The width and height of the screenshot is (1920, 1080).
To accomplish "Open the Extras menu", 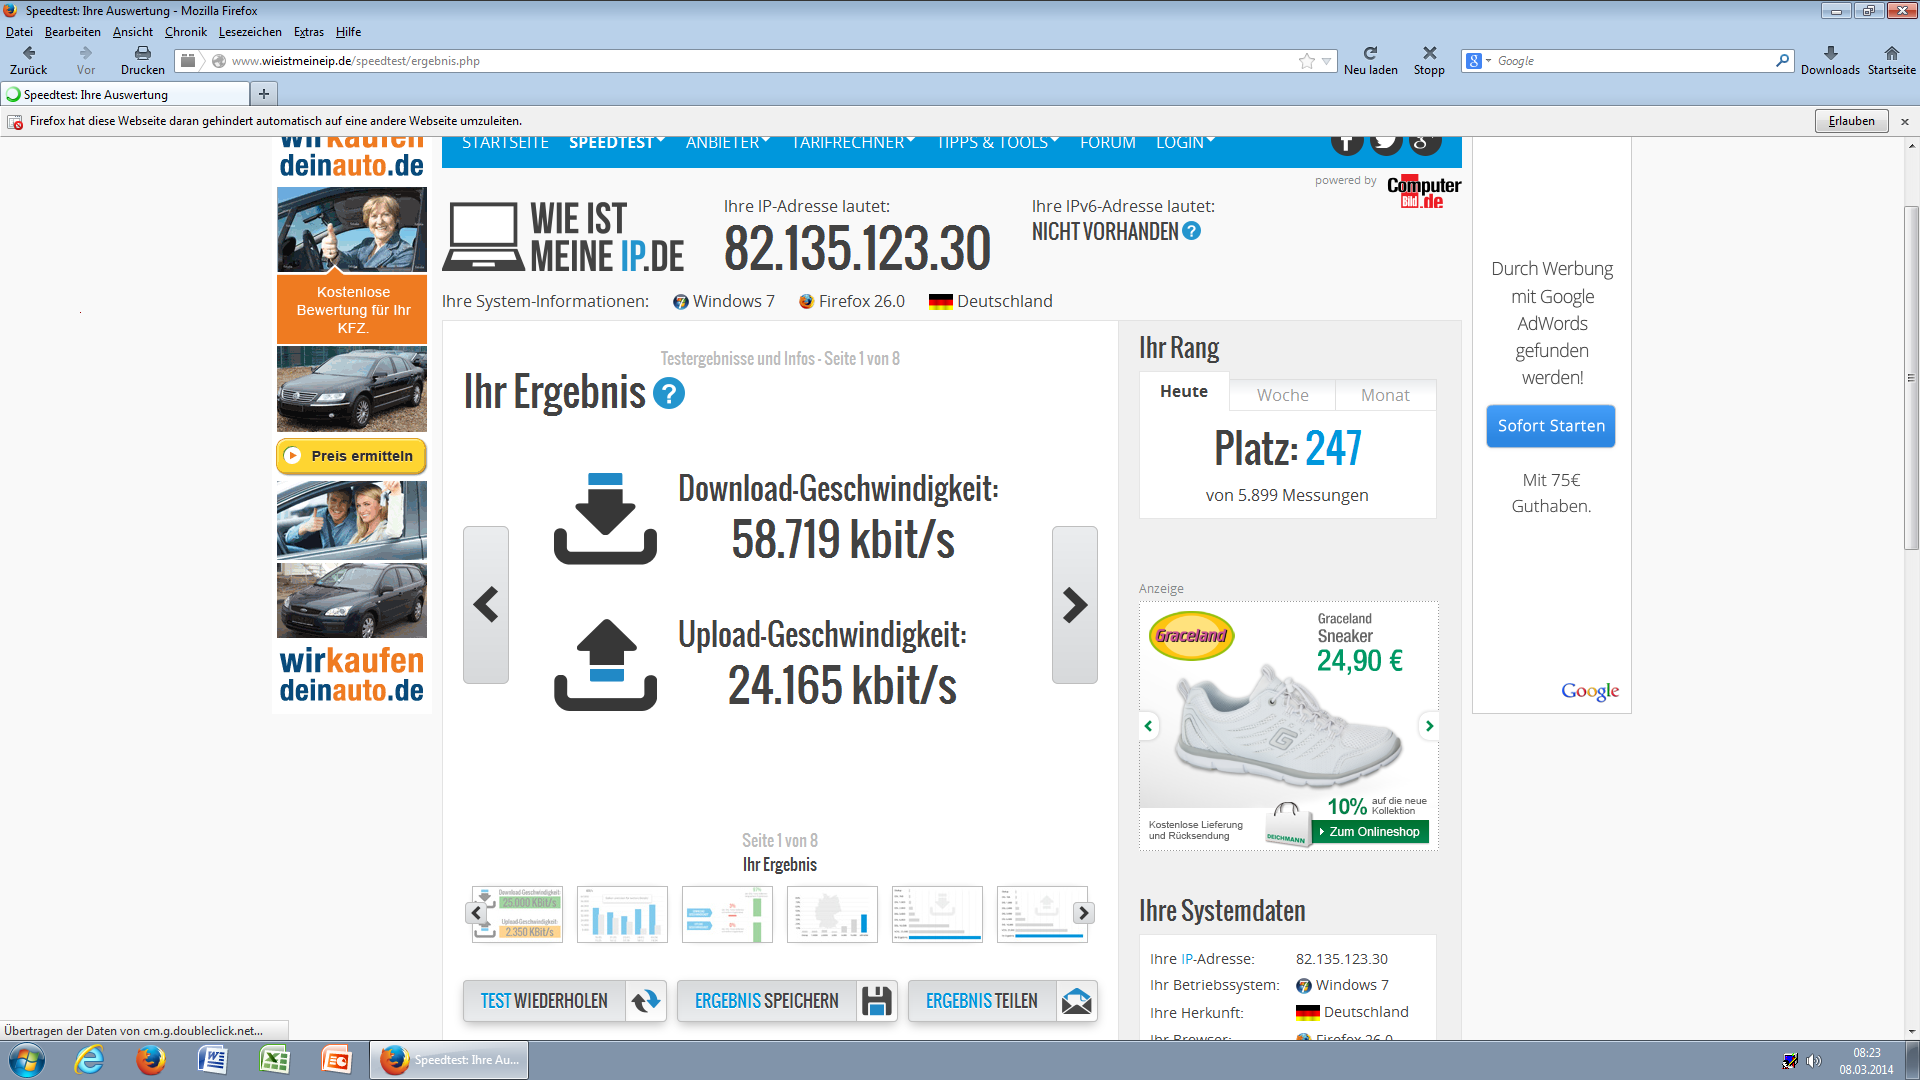I will click(309, 32).
